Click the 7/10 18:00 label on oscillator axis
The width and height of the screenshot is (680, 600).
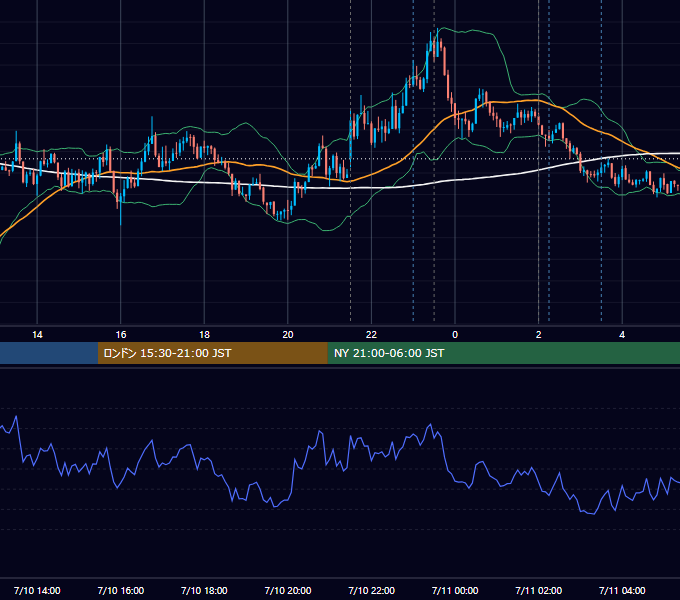click(204, 590)
